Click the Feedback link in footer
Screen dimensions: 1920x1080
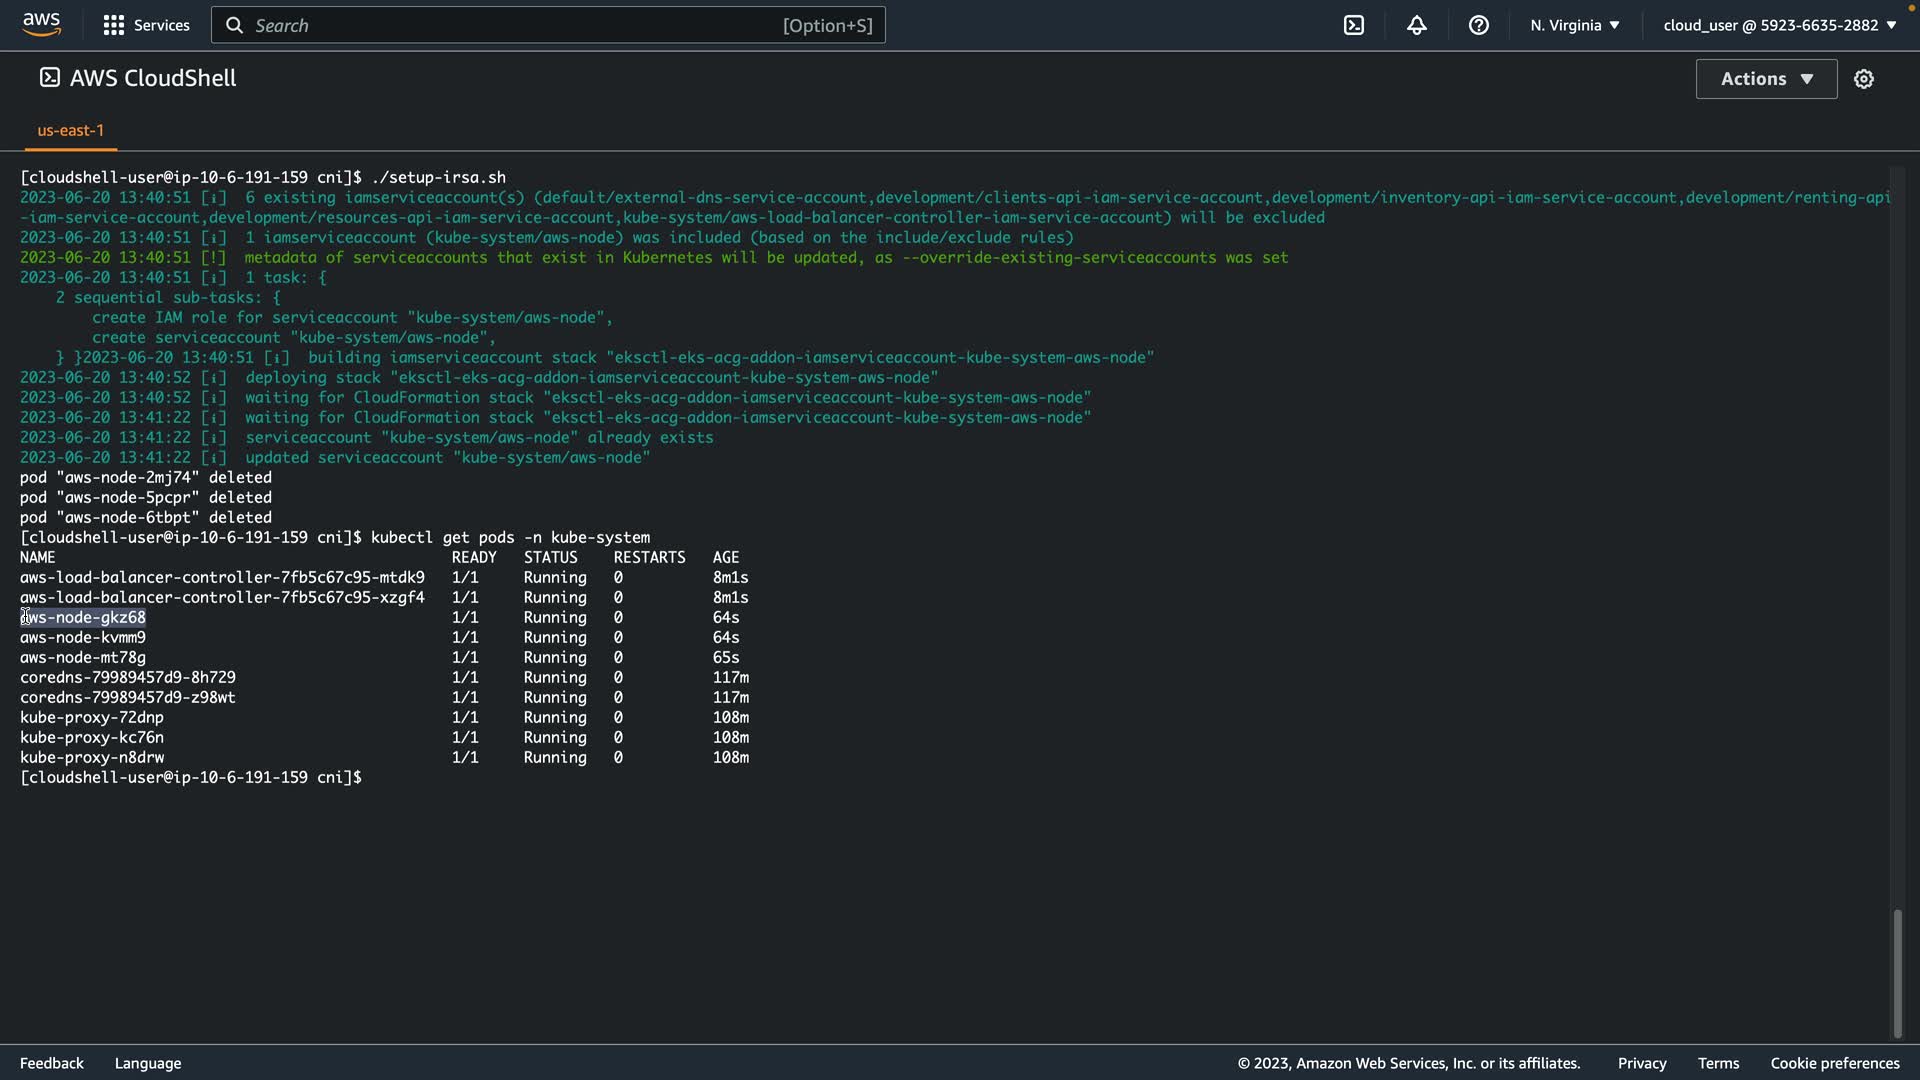52,1063
